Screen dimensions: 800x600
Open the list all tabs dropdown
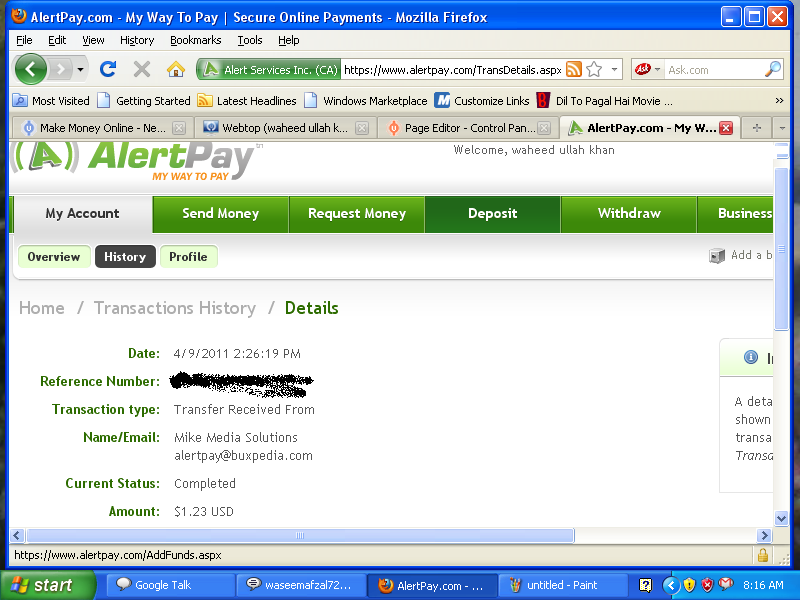782,128
